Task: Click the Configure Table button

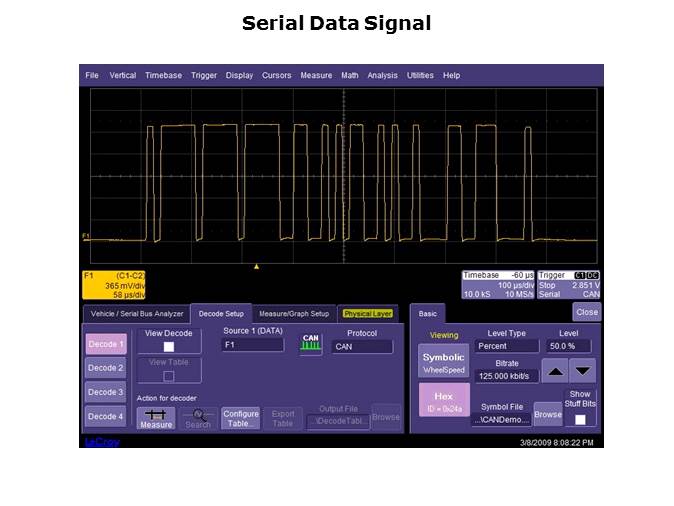Action: click(x=240, y=418)
